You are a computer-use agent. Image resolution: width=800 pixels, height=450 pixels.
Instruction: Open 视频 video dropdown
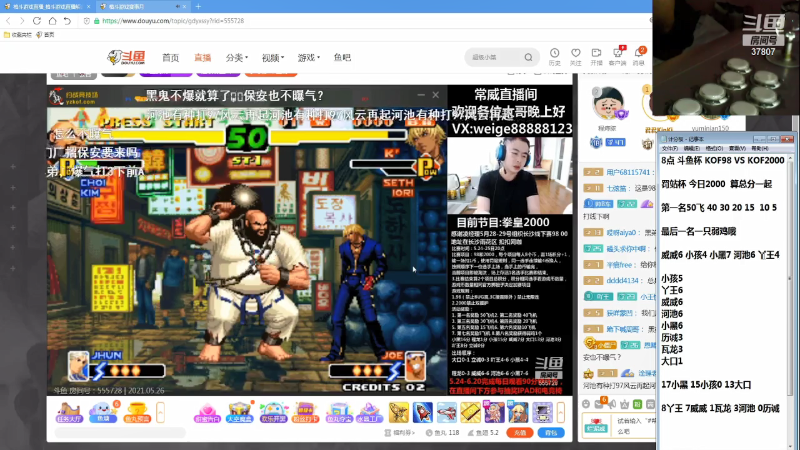click(273, 58)
